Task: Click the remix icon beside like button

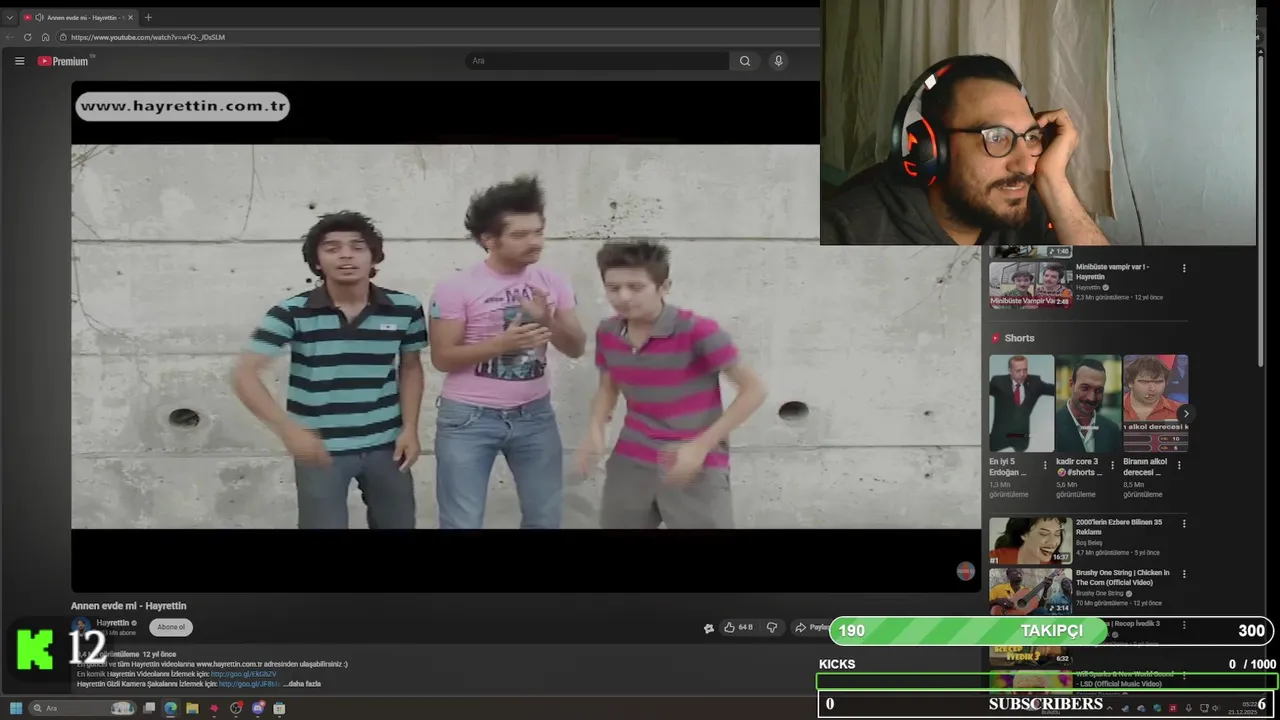Action: click(x=709, y=628)
